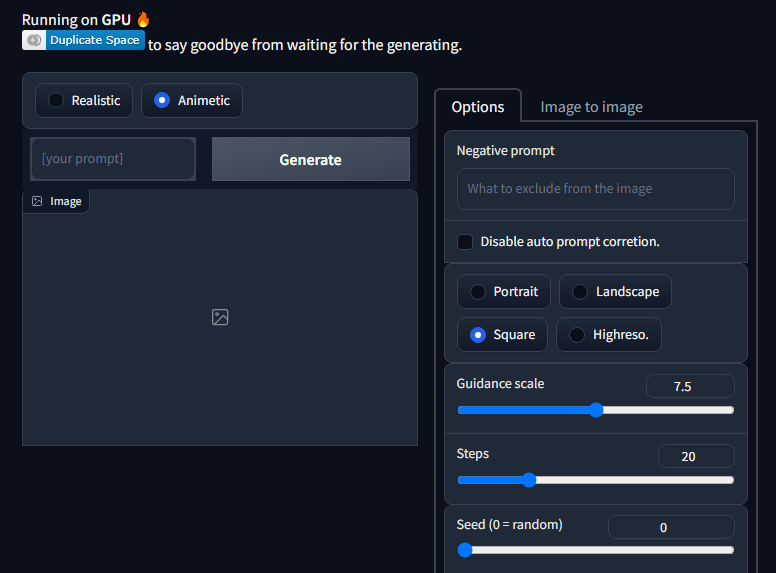Screen dimensions: 776x573
Task: Switch to the Image to image tab
Action: pos(591,107)
